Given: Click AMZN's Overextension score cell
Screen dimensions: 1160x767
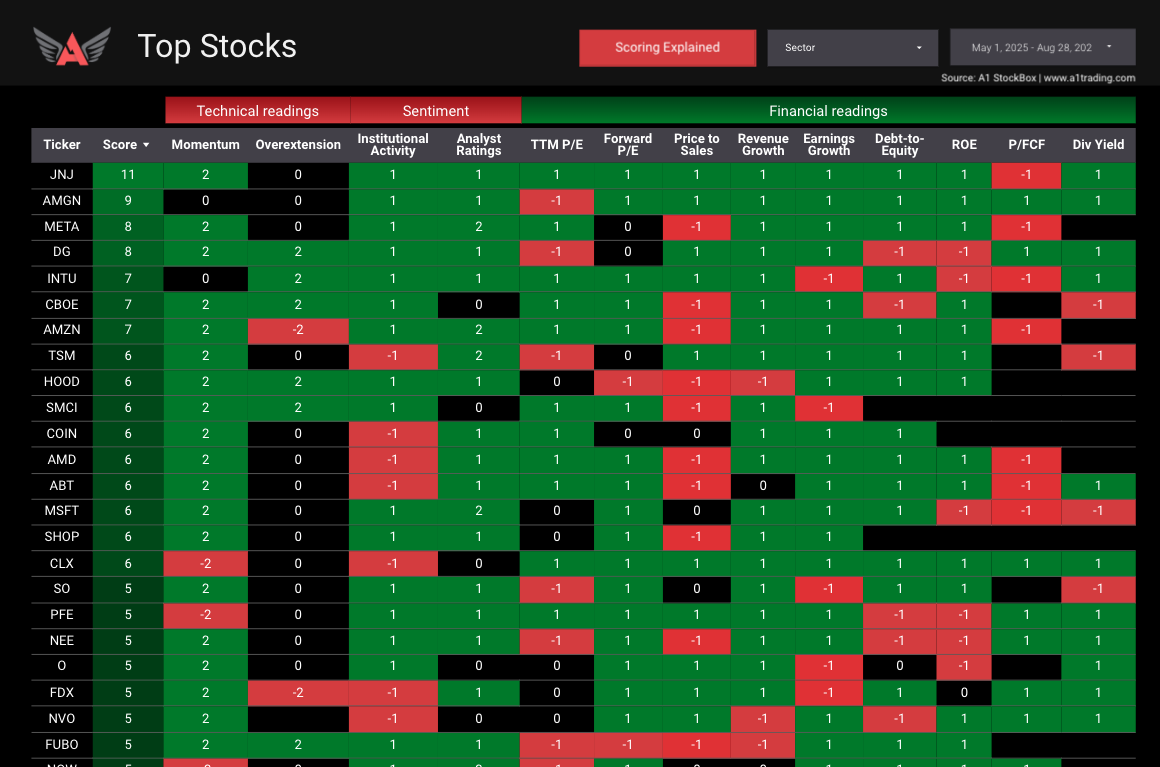Looking at the screenshot, I should pos(298,330).
